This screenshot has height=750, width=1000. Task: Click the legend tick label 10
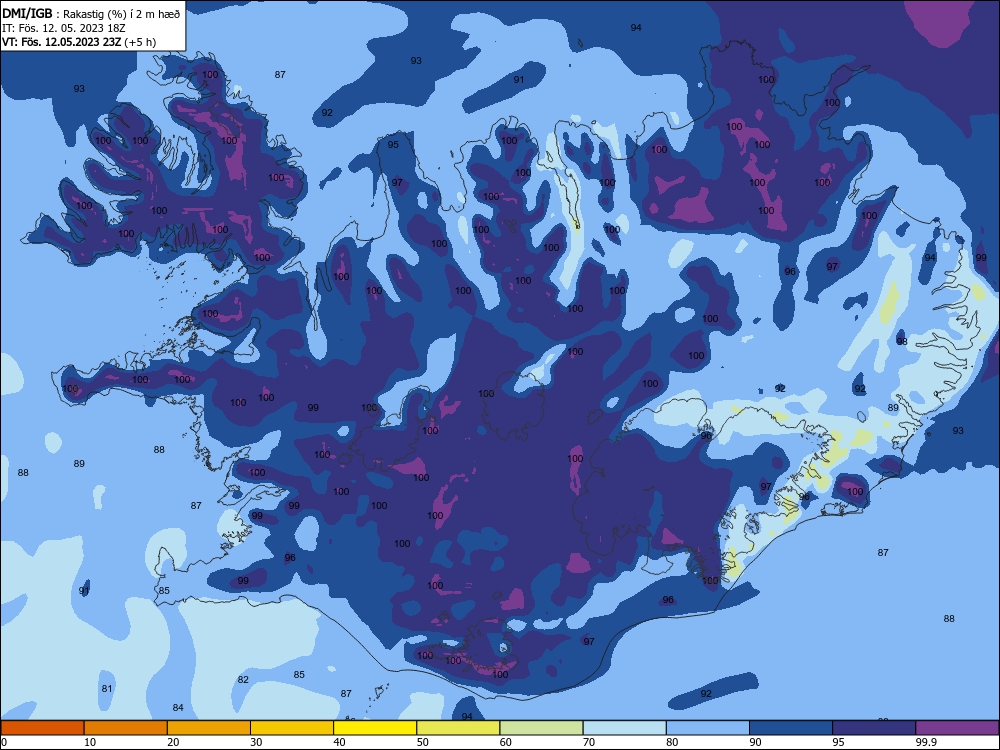click(90, 742)
